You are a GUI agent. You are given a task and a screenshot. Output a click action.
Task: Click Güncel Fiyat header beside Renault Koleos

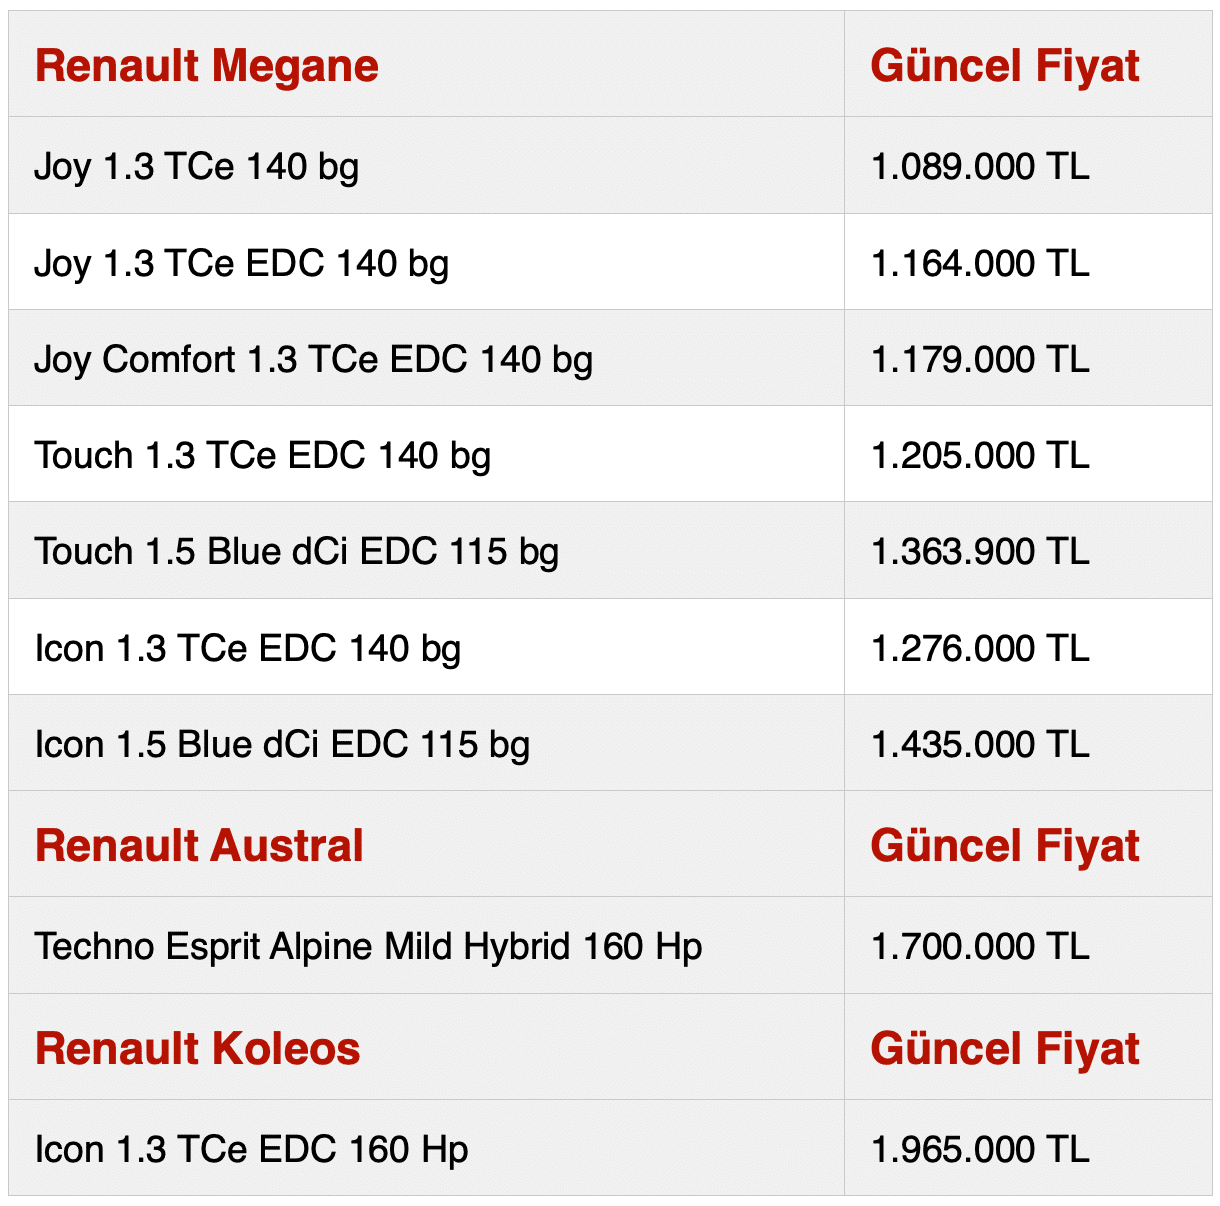1005,1049
